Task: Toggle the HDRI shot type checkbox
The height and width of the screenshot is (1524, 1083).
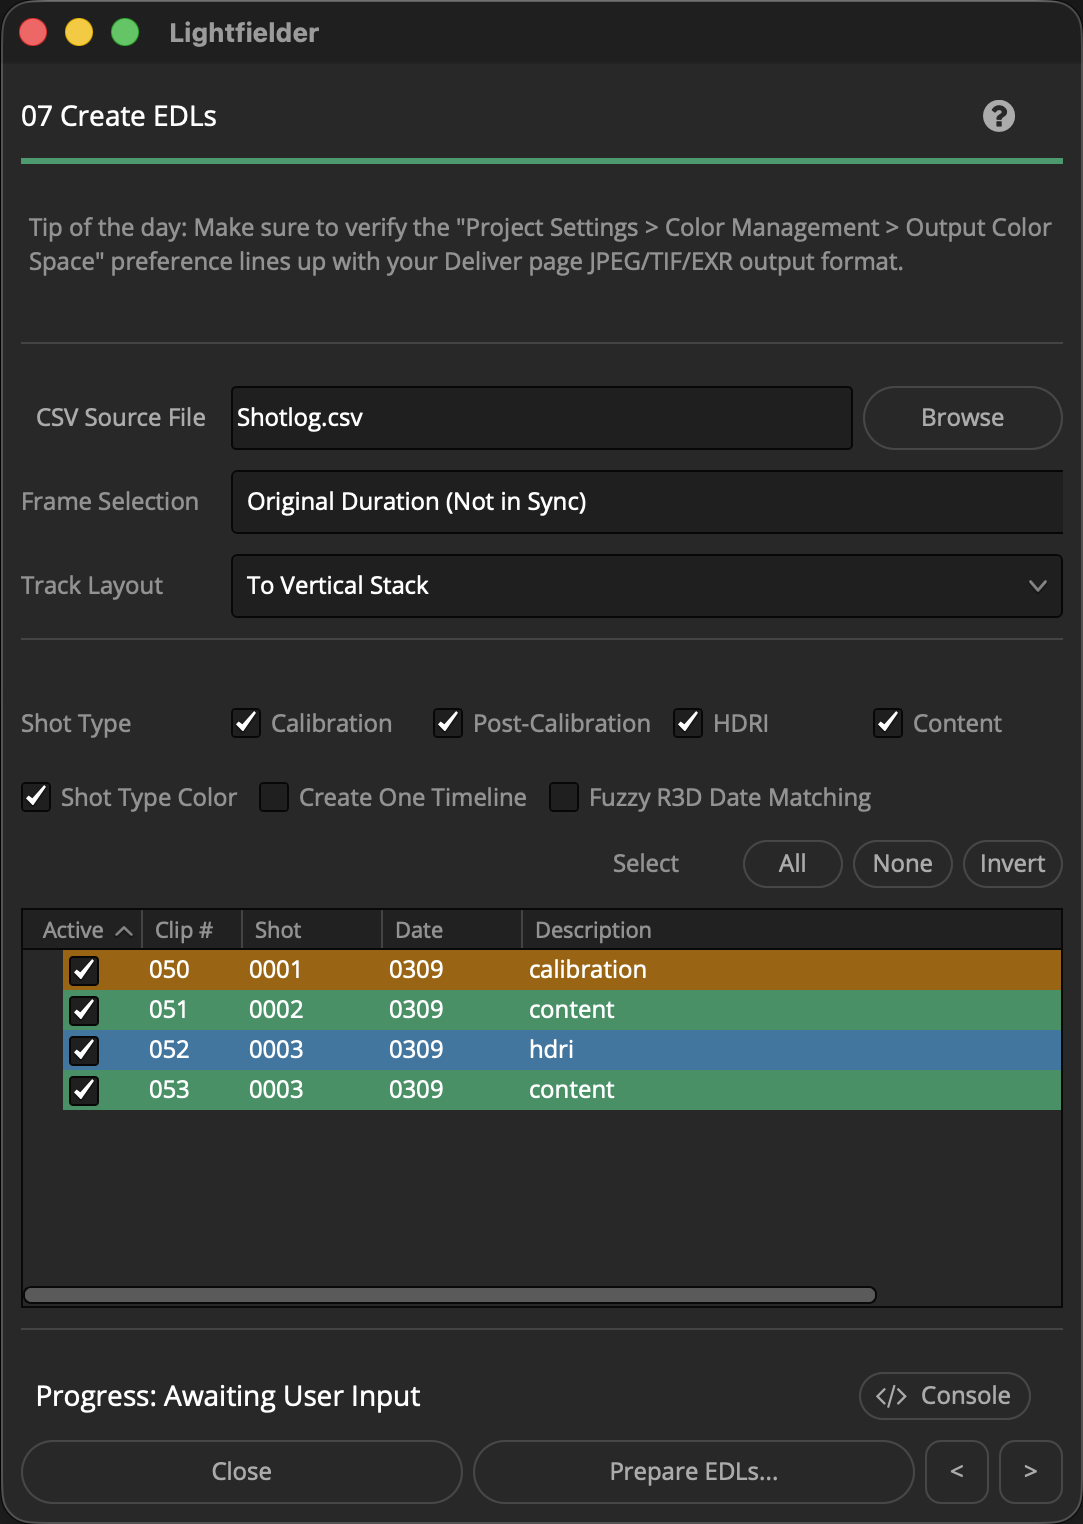Action: [x=687, y=723]
